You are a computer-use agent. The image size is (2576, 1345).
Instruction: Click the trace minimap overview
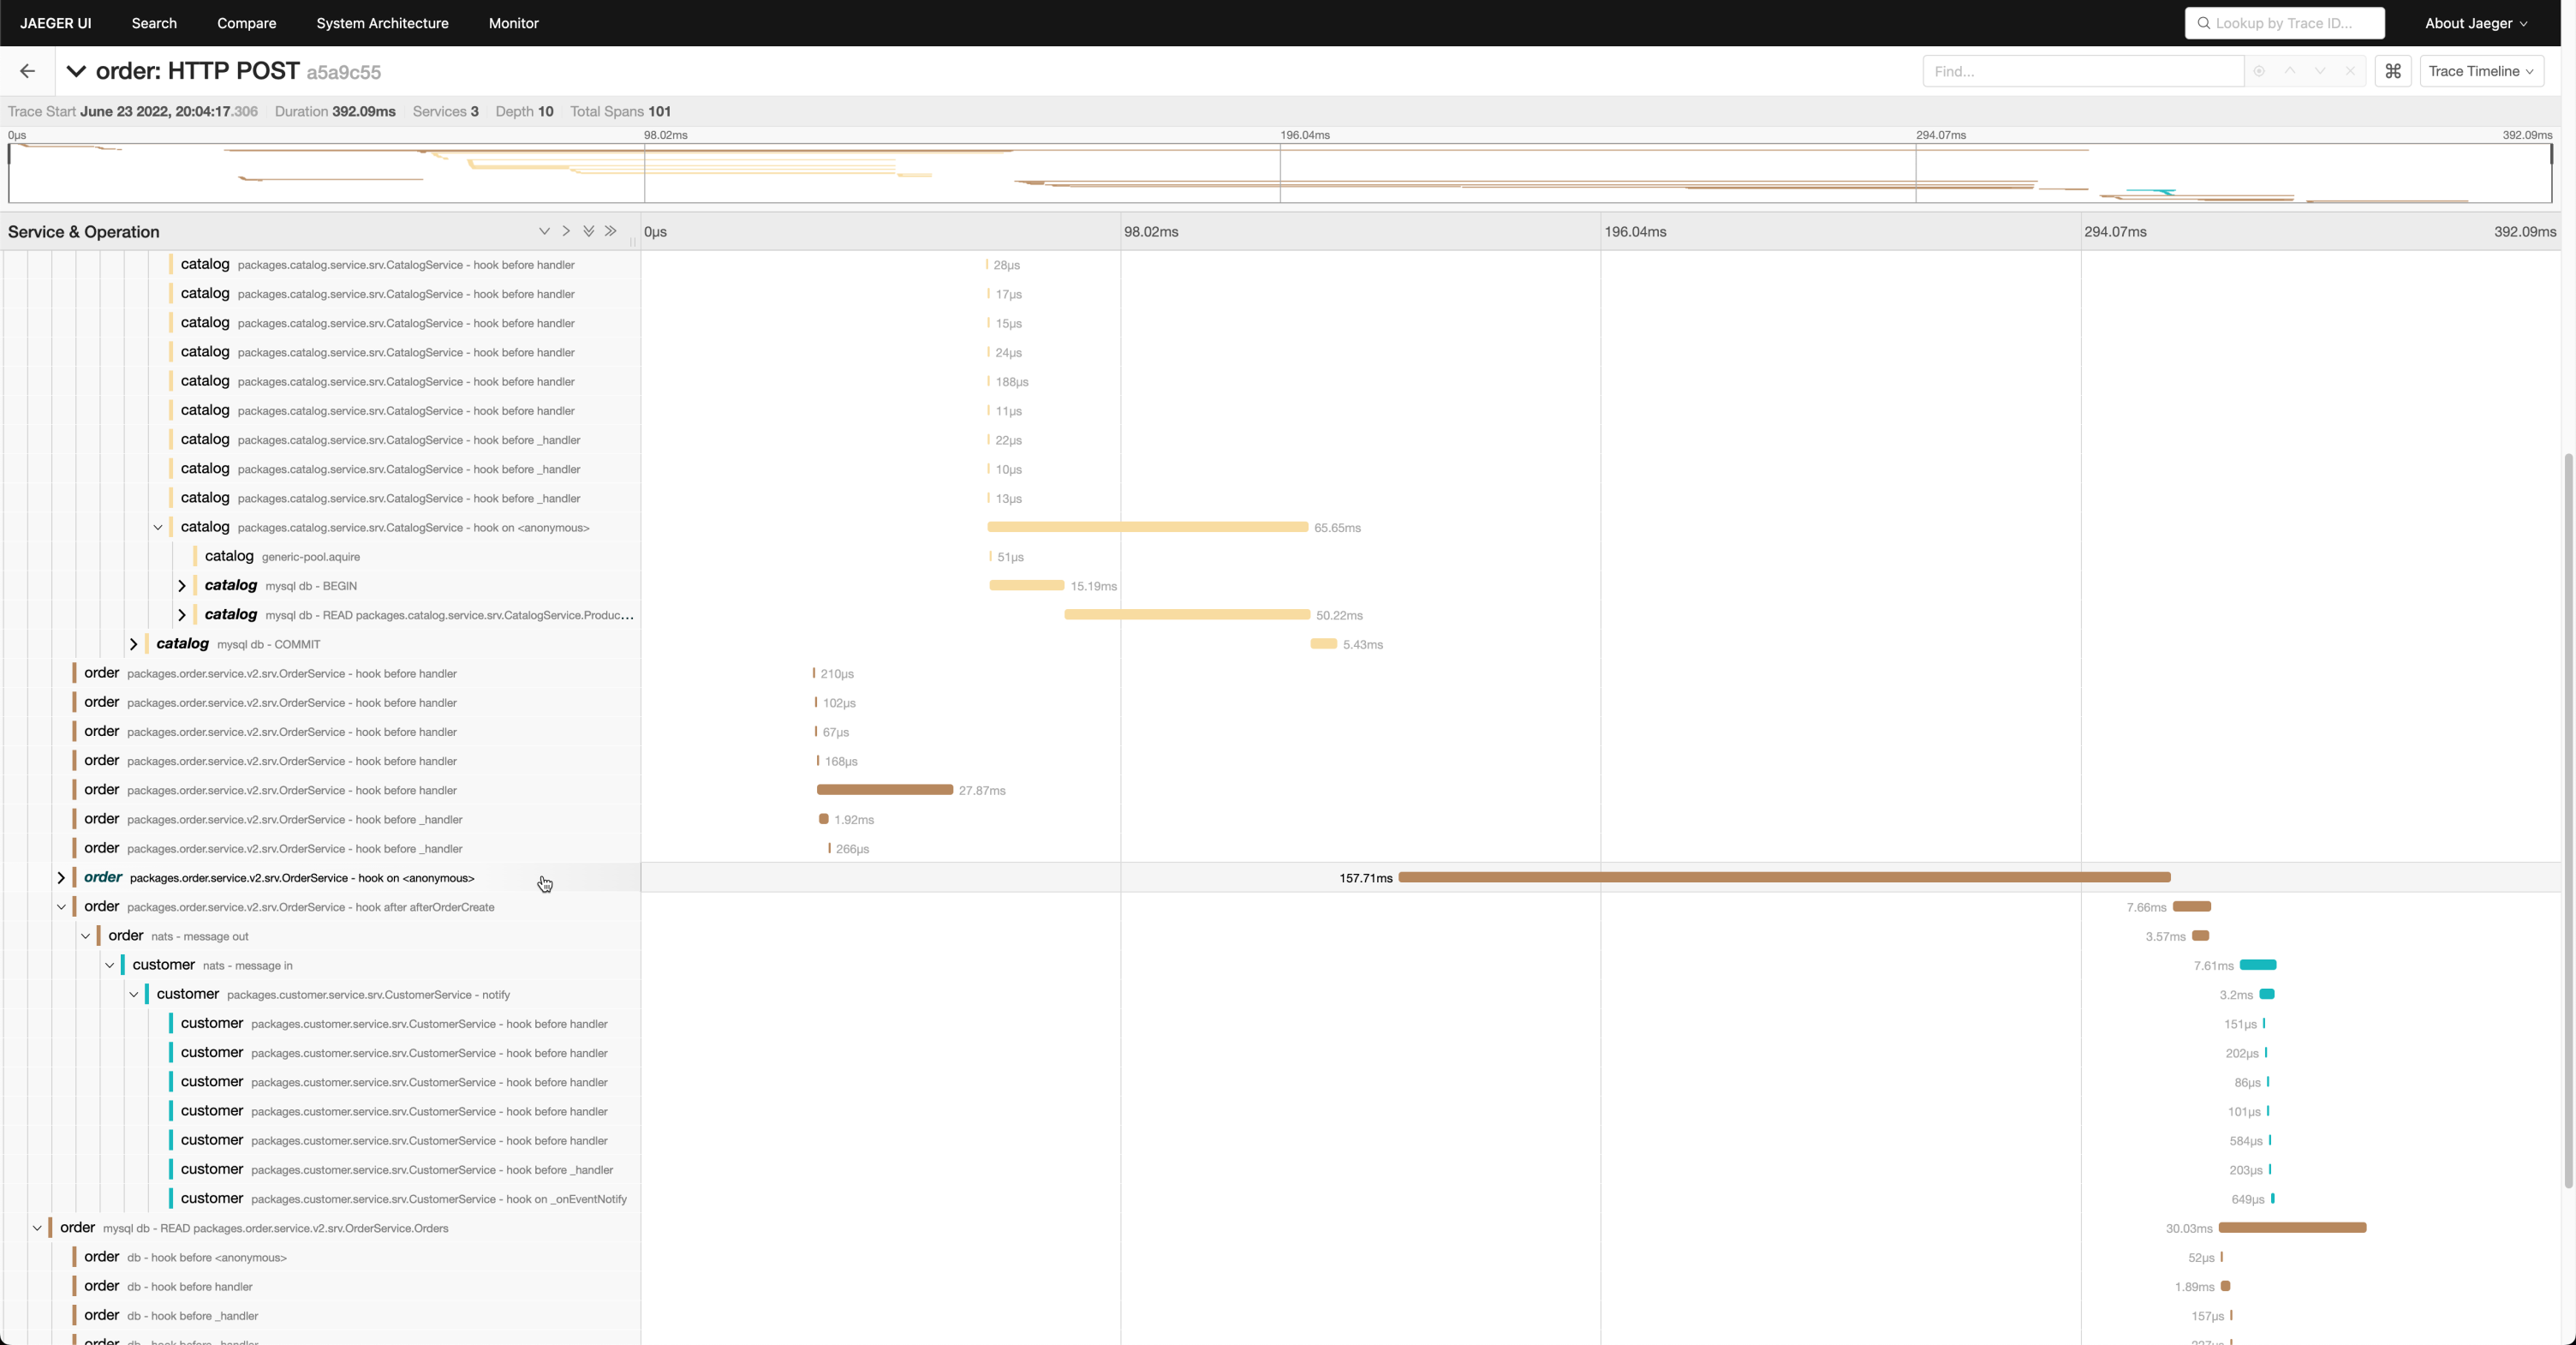1280,173
